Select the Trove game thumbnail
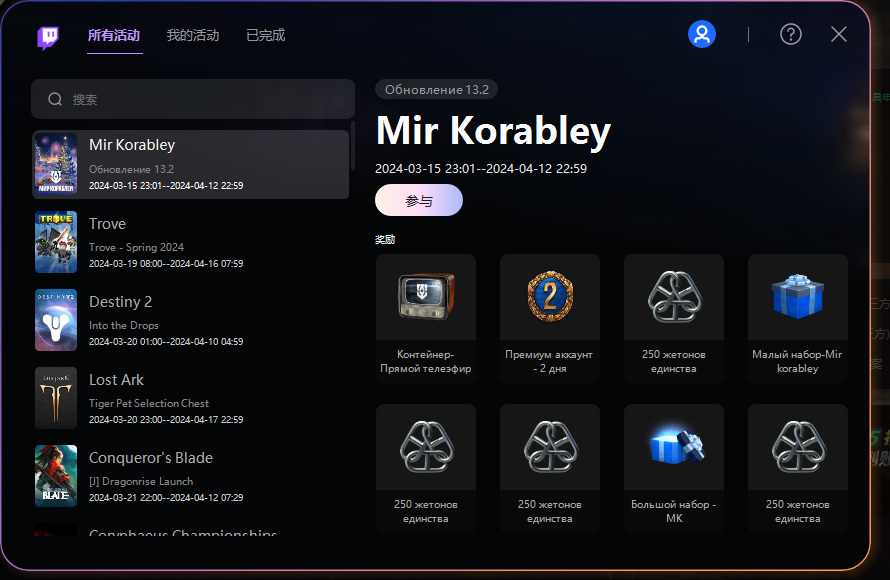890x580 pixels. click(x=56, y=242)
